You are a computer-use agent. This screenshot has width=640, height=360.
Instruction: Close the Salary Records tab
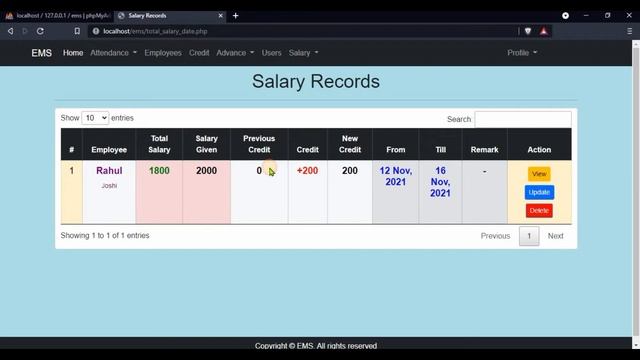[220, 16]
